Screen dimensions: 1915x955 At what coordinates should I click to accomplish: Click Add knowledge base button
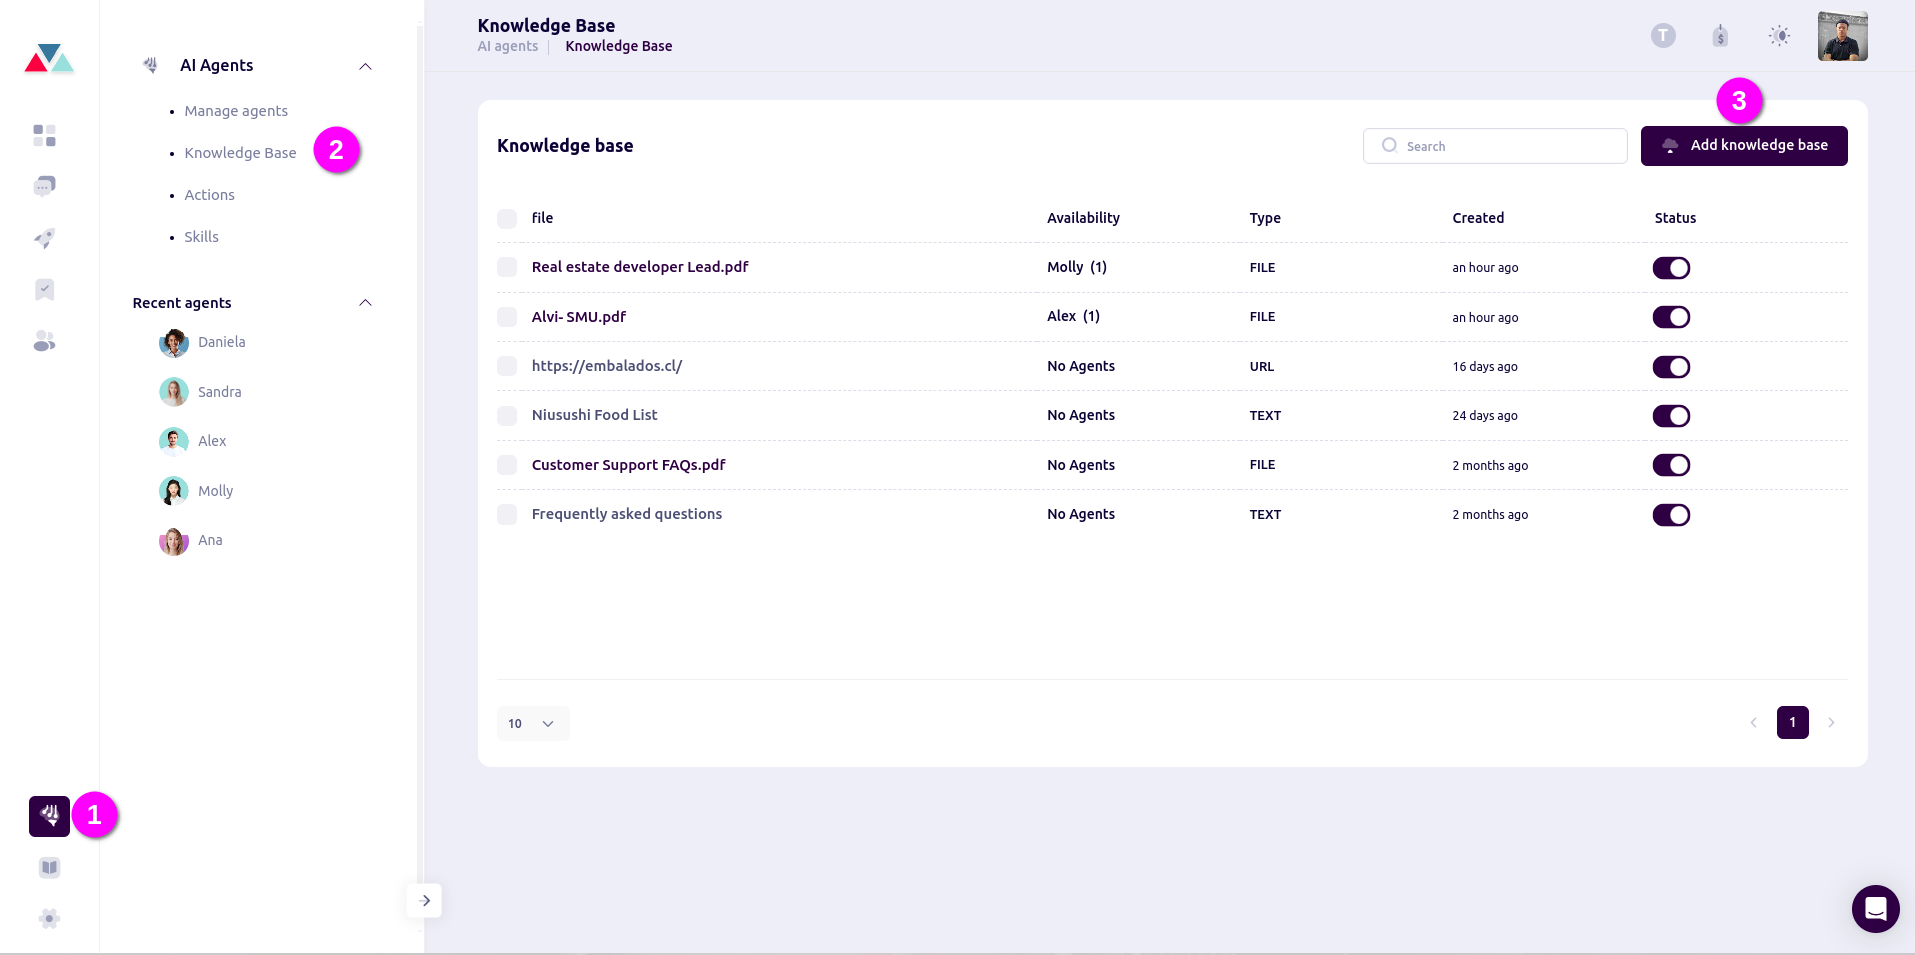point(1744,146)
